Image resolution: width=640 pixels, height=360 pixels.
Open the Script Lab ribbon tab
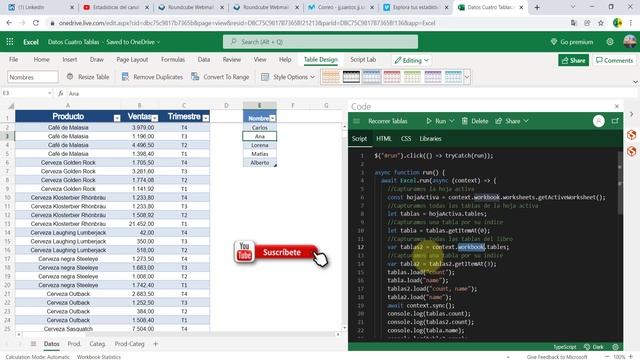coord(363,59)
